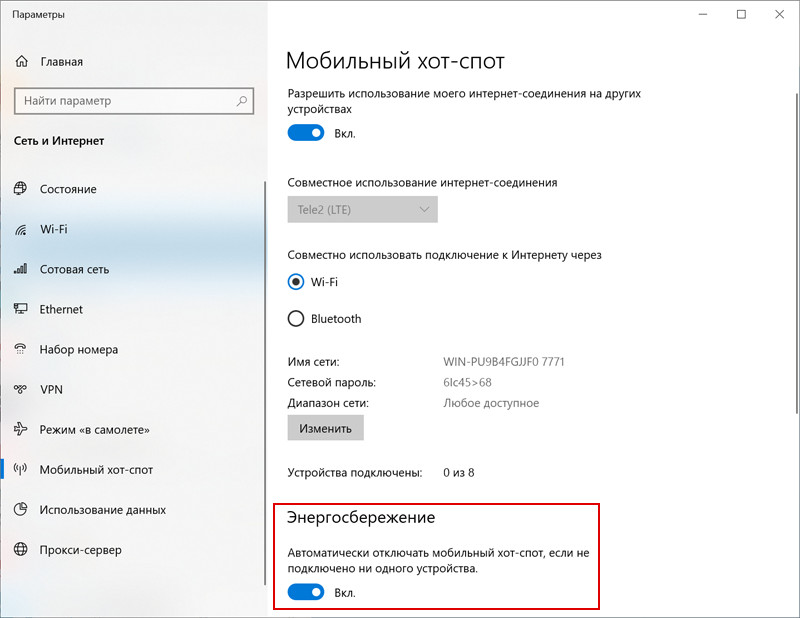Select the Wi-Fi signal icon in sidebar

pos(20,229)
